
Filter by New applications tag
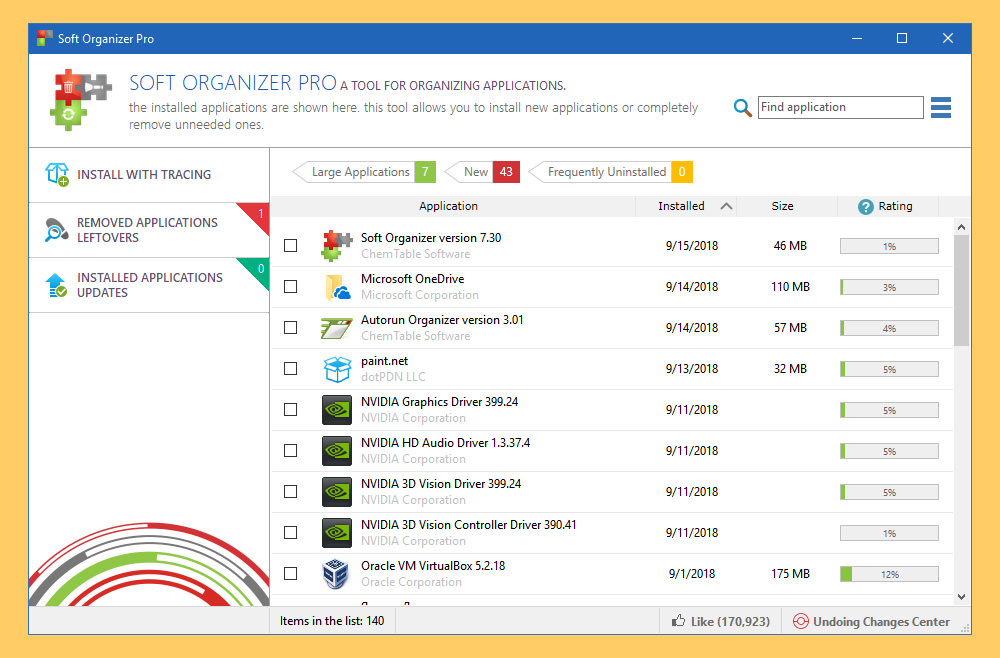[x=482, y=172]
